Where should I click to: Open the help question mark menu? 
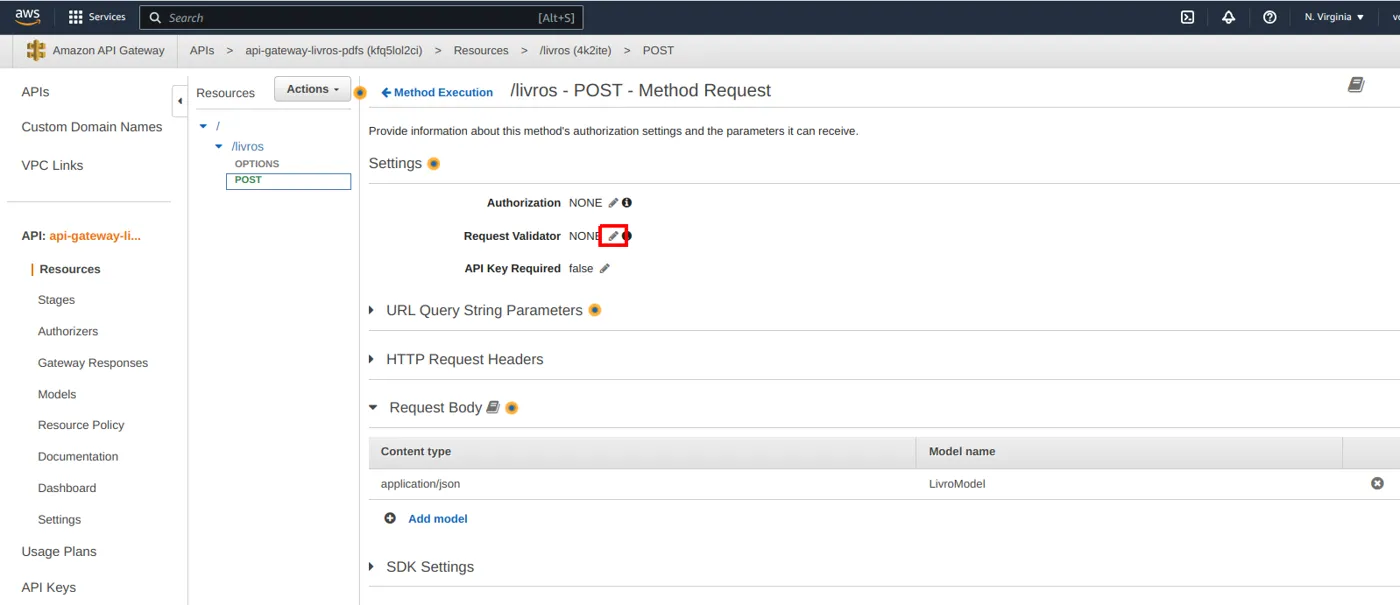point(1269,17)
